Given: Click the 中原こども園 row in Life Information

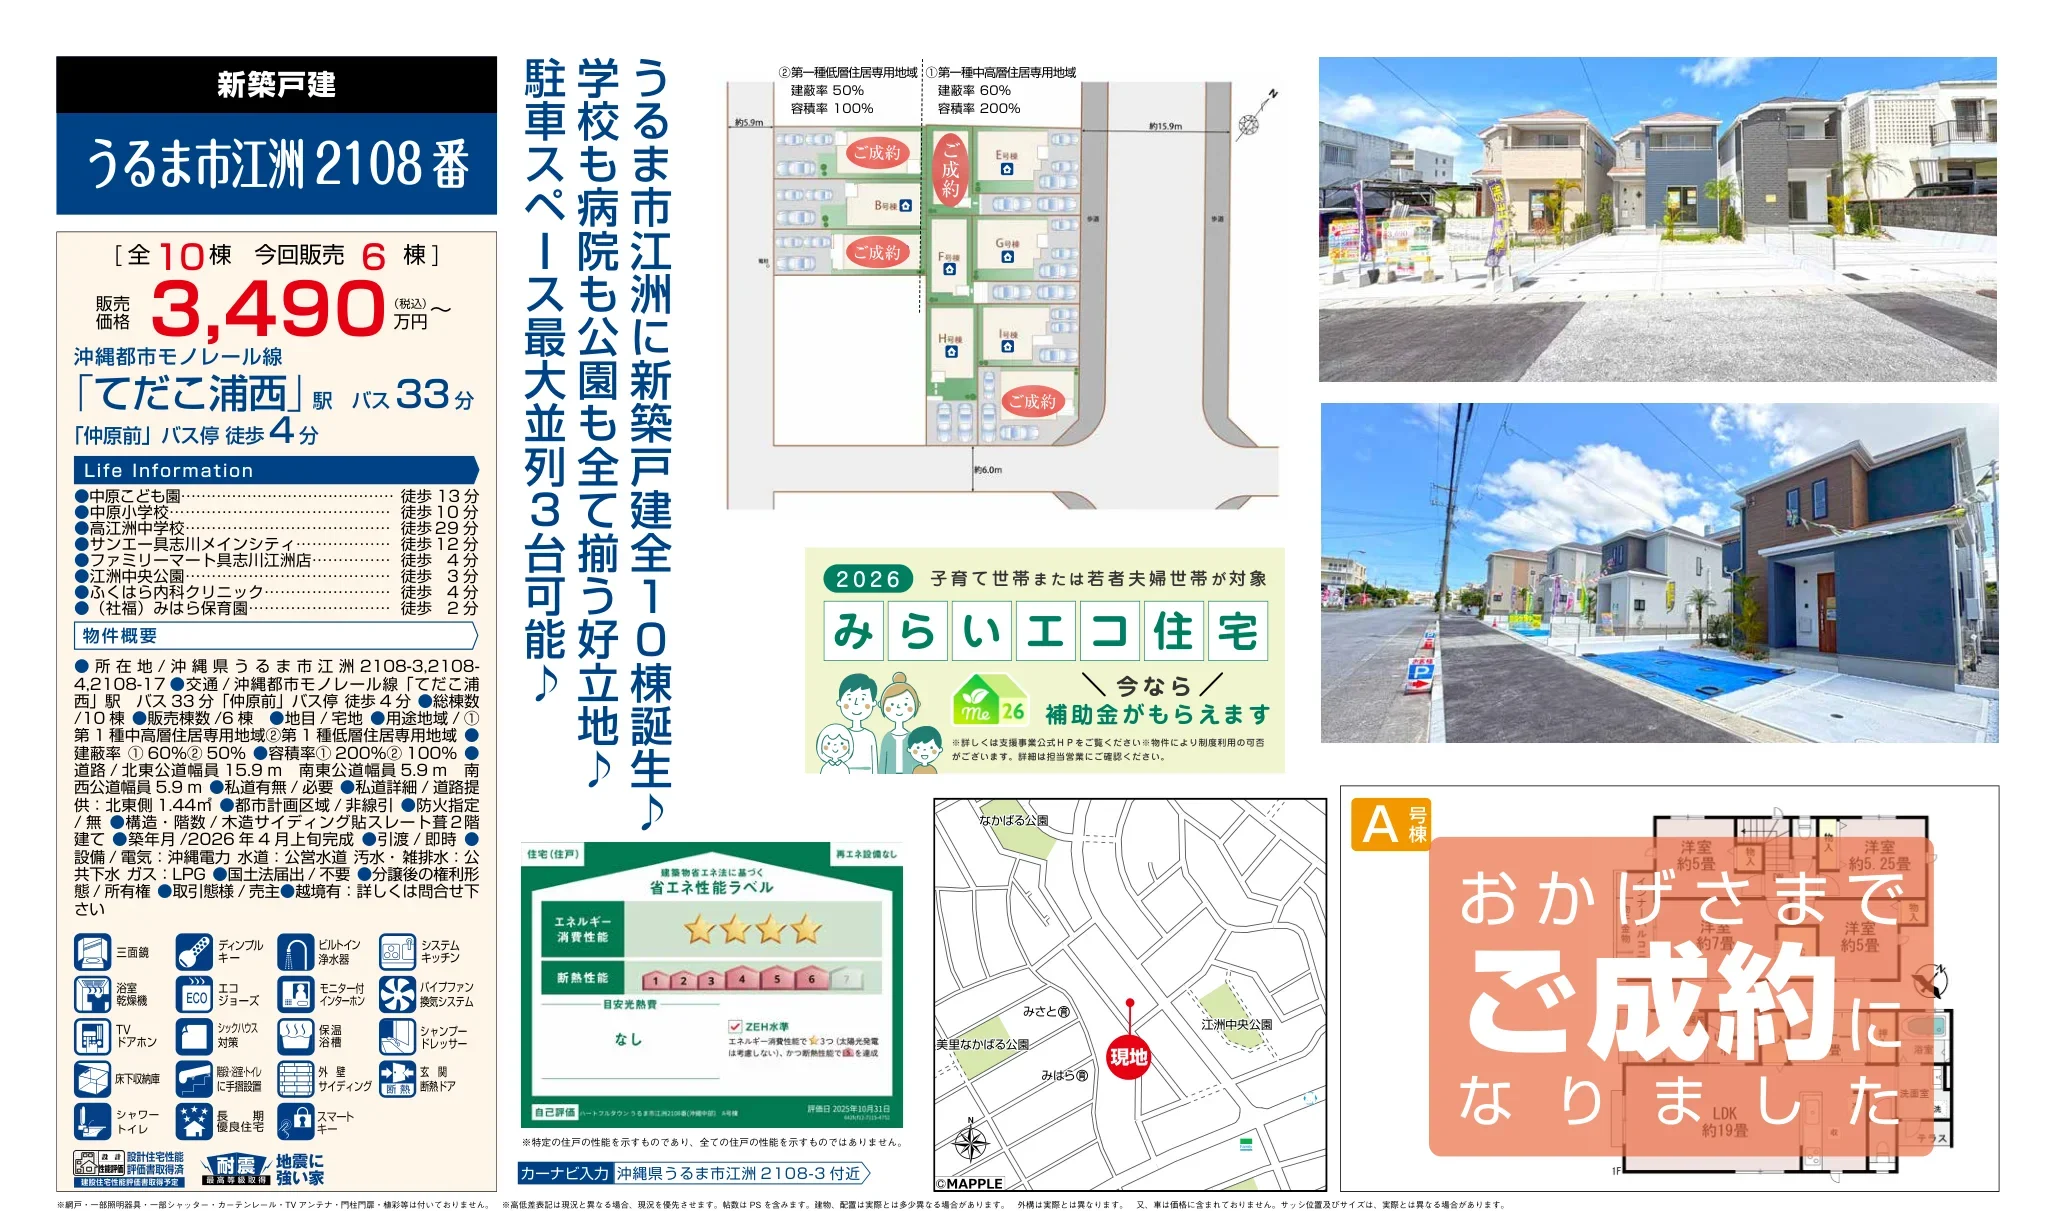Looking at the screenshot, I should [276, 496].
